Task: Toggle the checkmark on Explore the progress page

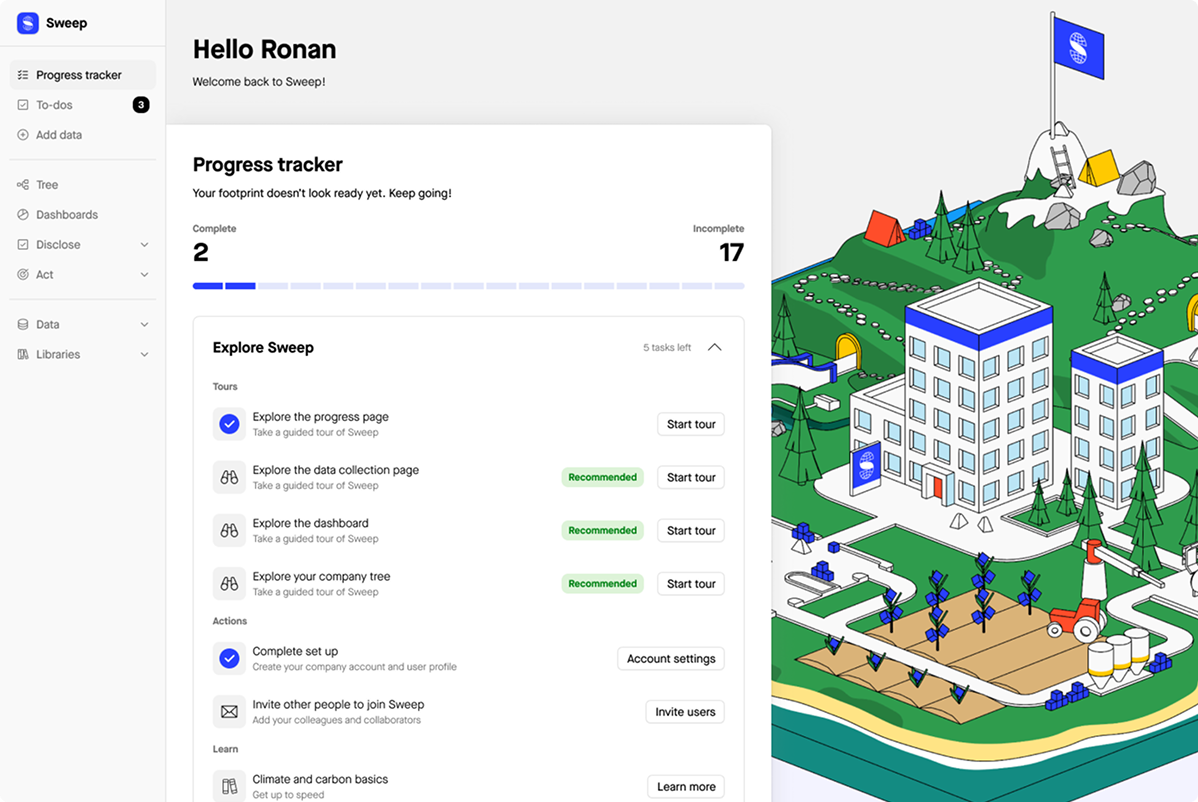Action: [x=229, y=424]
